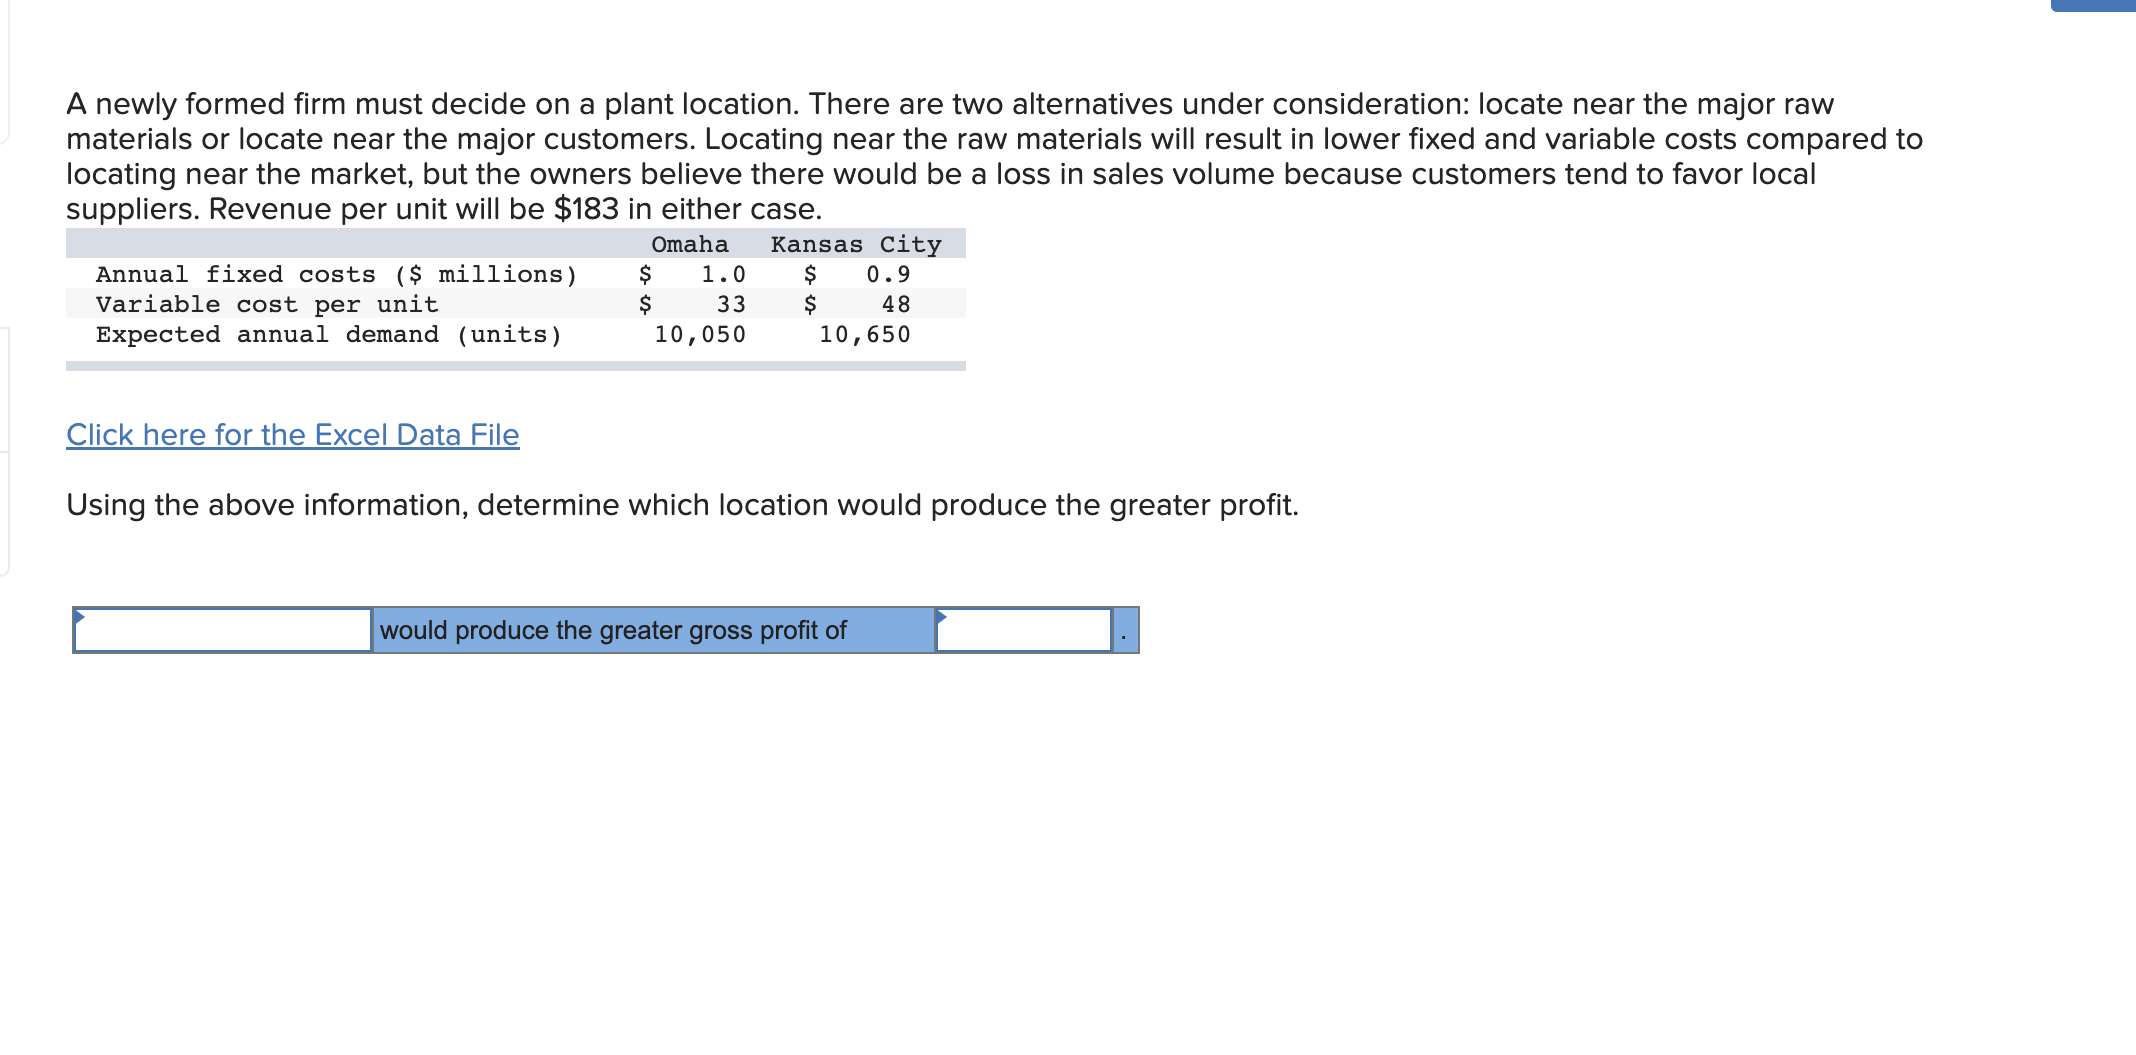2136x1055 pixels.
Task: Click the location answer dropdown field
Action: pos(223,630)
